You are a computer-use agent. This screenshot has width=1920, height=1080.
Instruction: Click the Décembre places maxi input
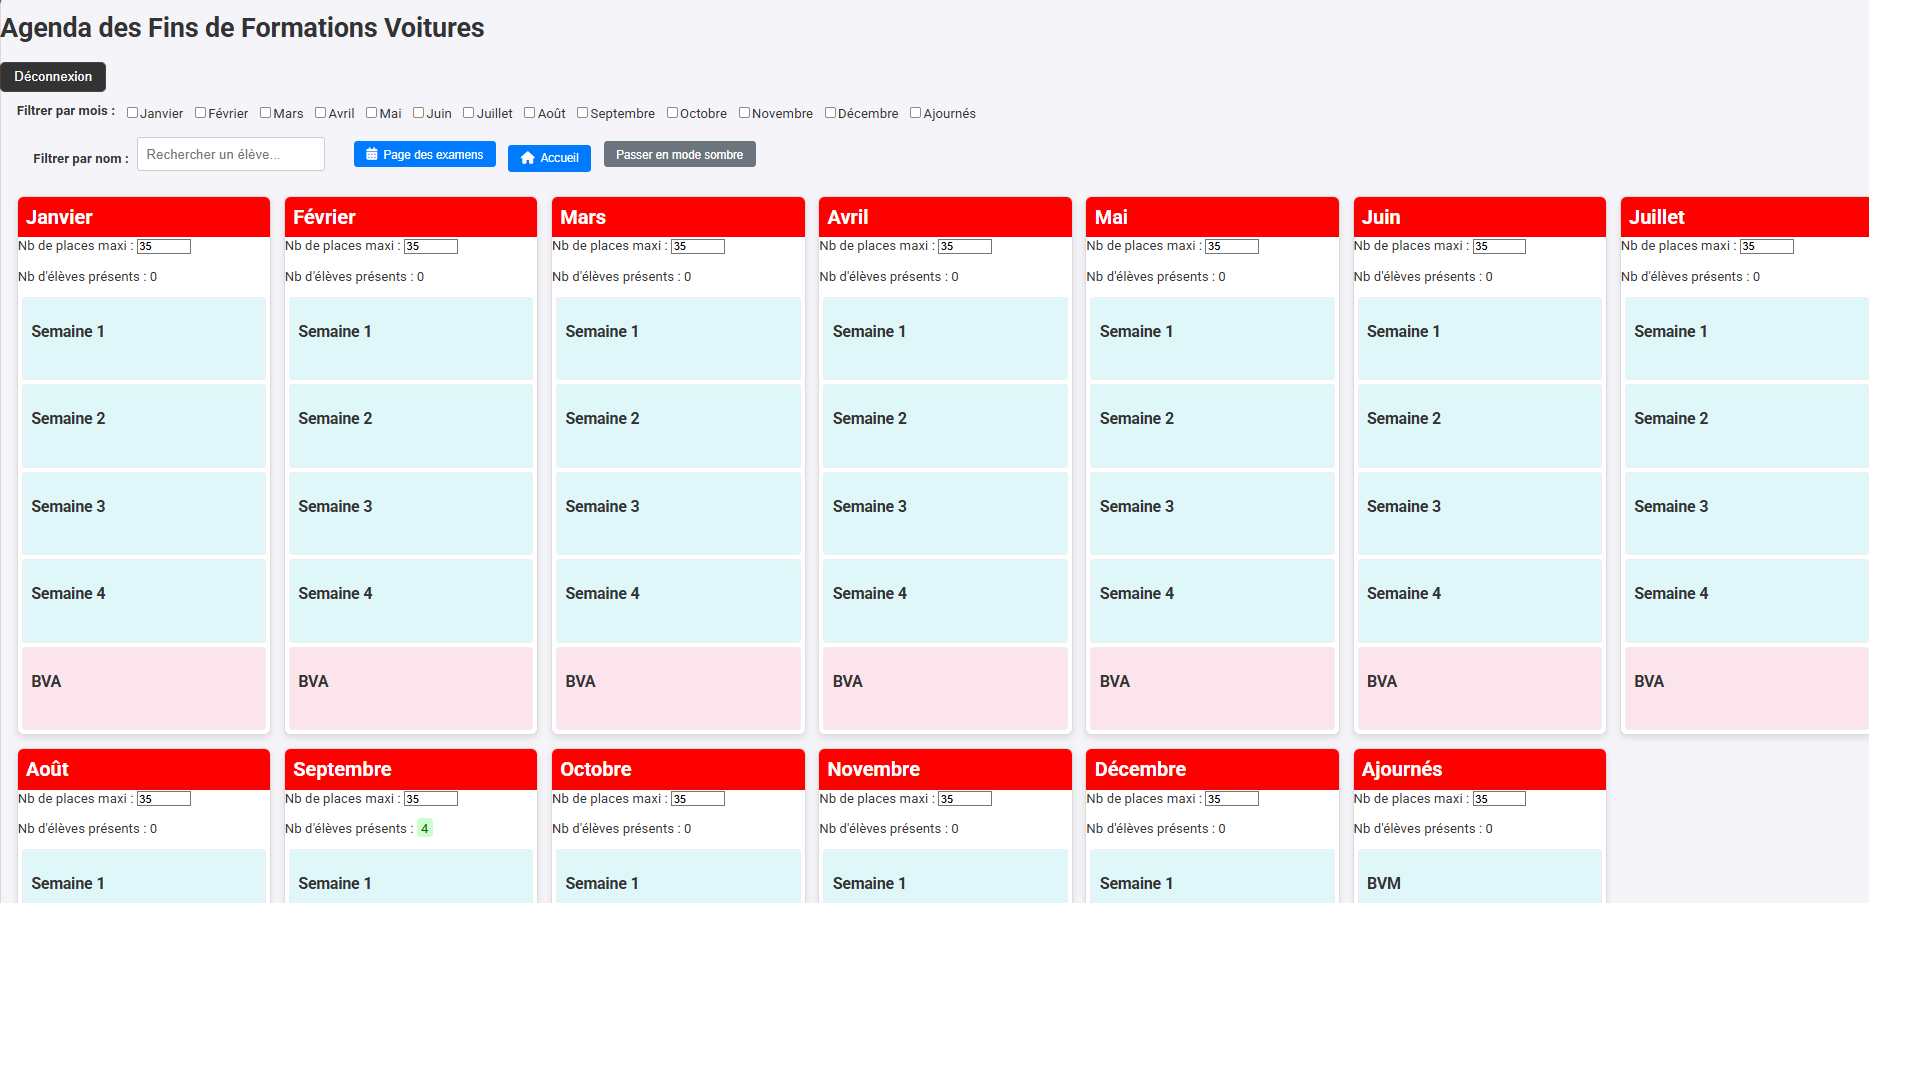[1231, 799]
